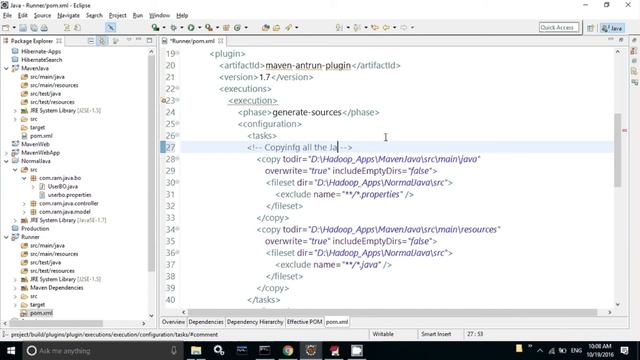Click the Last Edit Location icon
The image size is (640, 360).
(x=375, y=28)
